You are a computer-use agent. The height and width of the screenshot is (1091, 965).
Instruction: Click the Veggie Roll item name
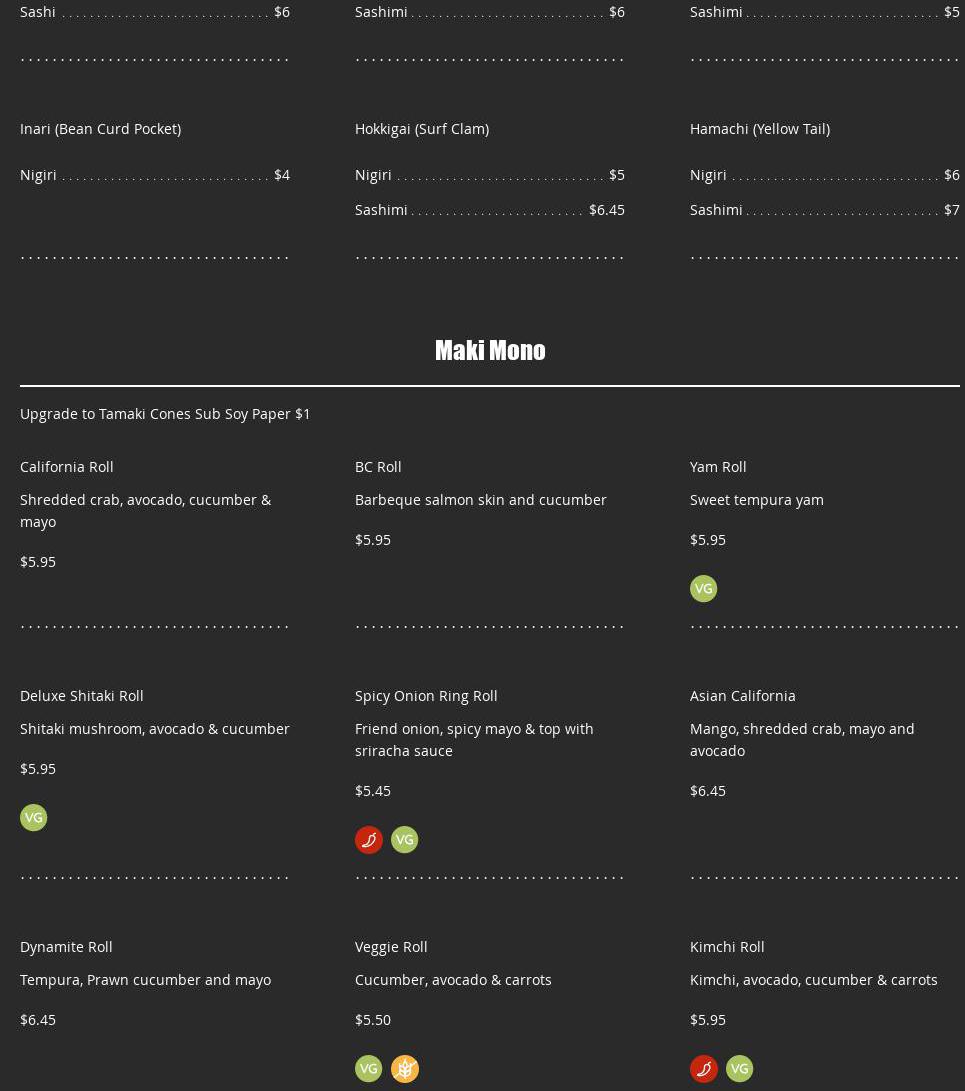(x=391, y=946)
